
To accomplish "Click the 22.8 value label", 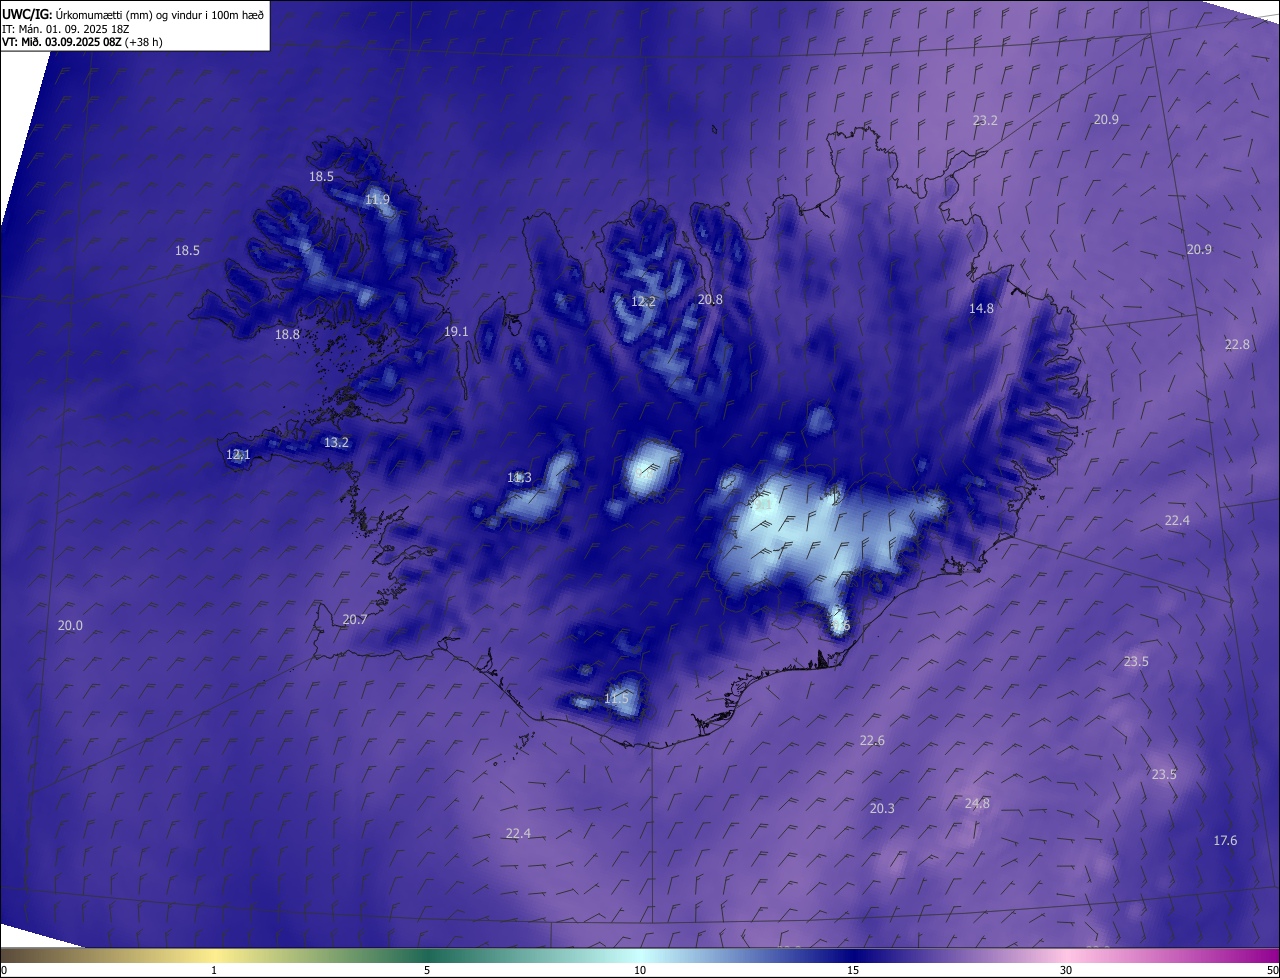I will pyautogui.click(x=1237, y=344).
